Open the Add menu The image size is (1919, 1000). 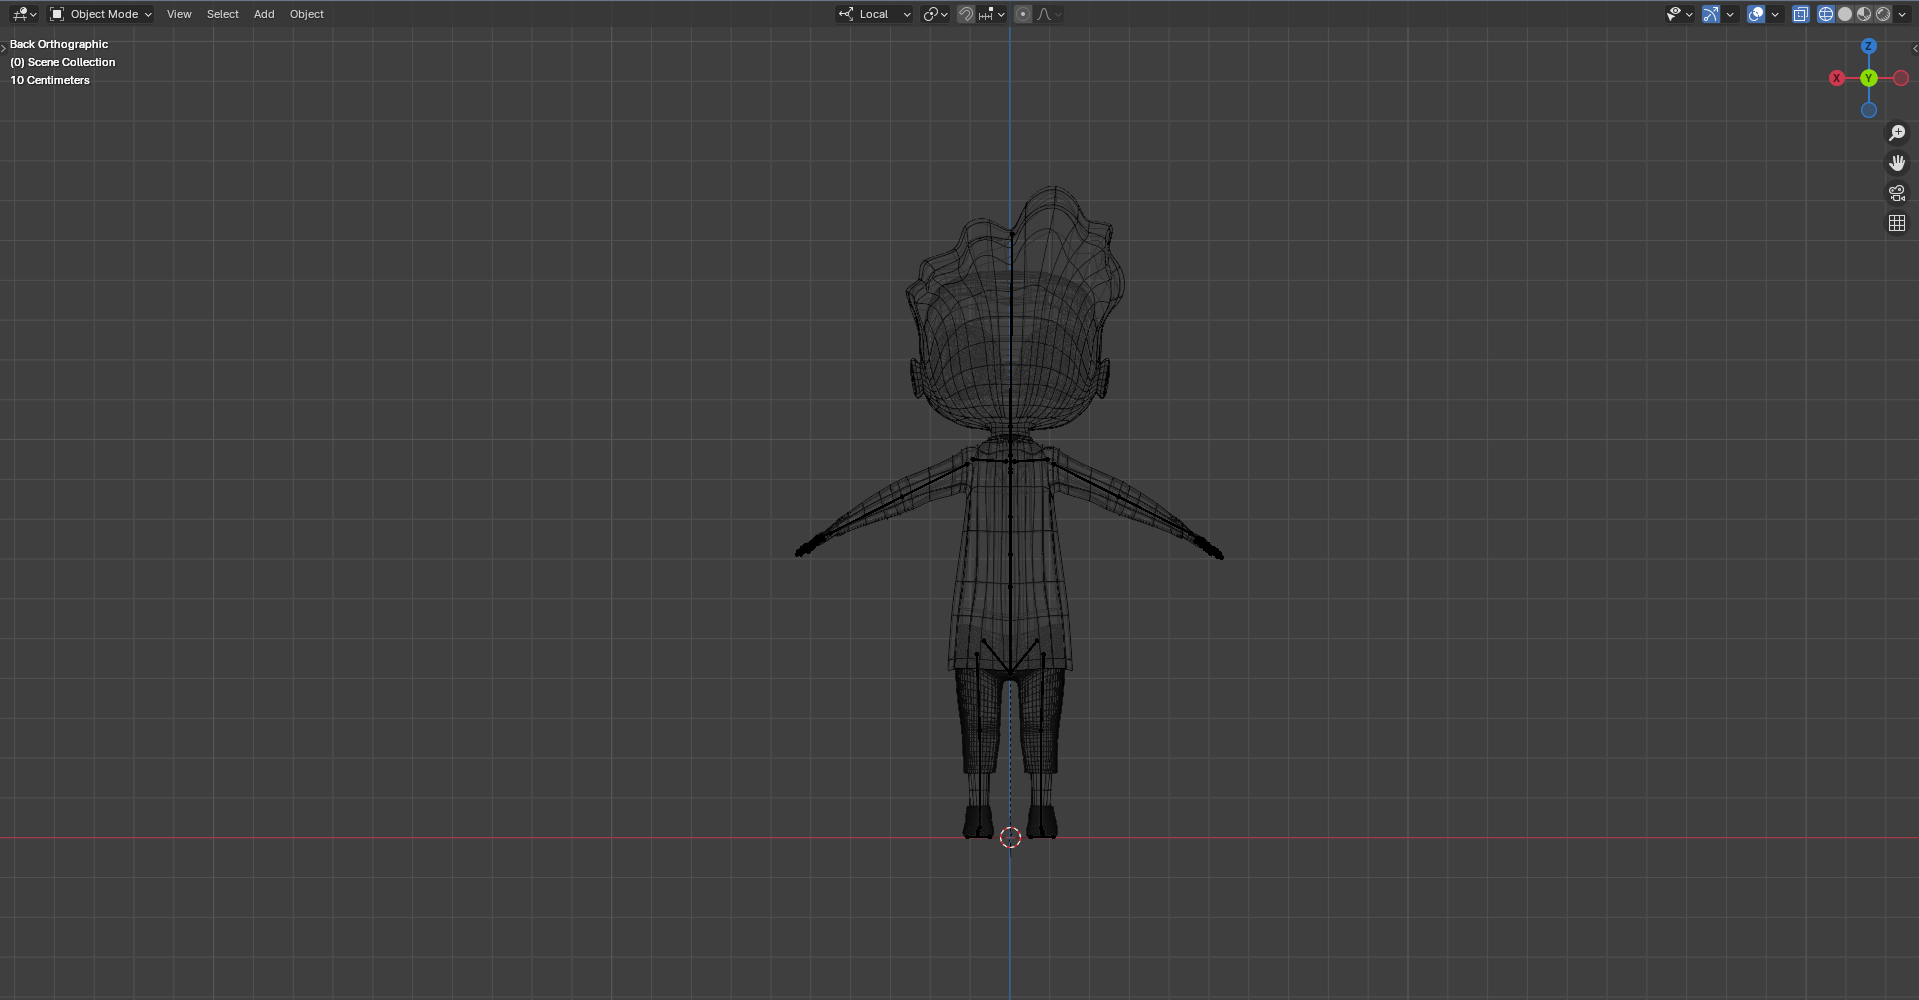(264, 14)
